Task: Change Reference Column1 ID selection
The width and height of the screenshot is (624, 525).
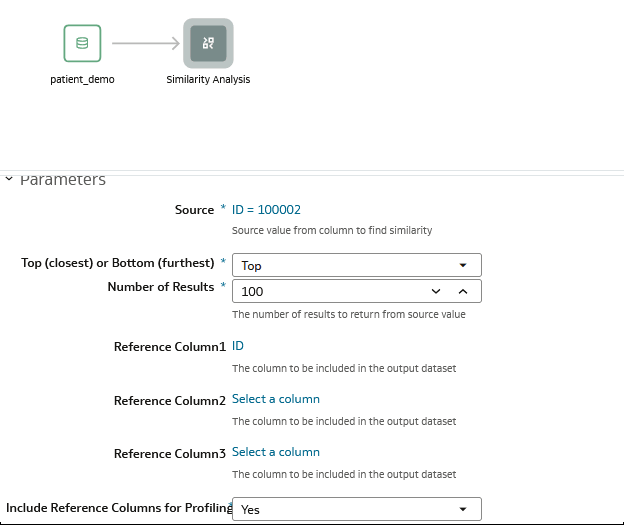Action: click(x=238, y=346)
